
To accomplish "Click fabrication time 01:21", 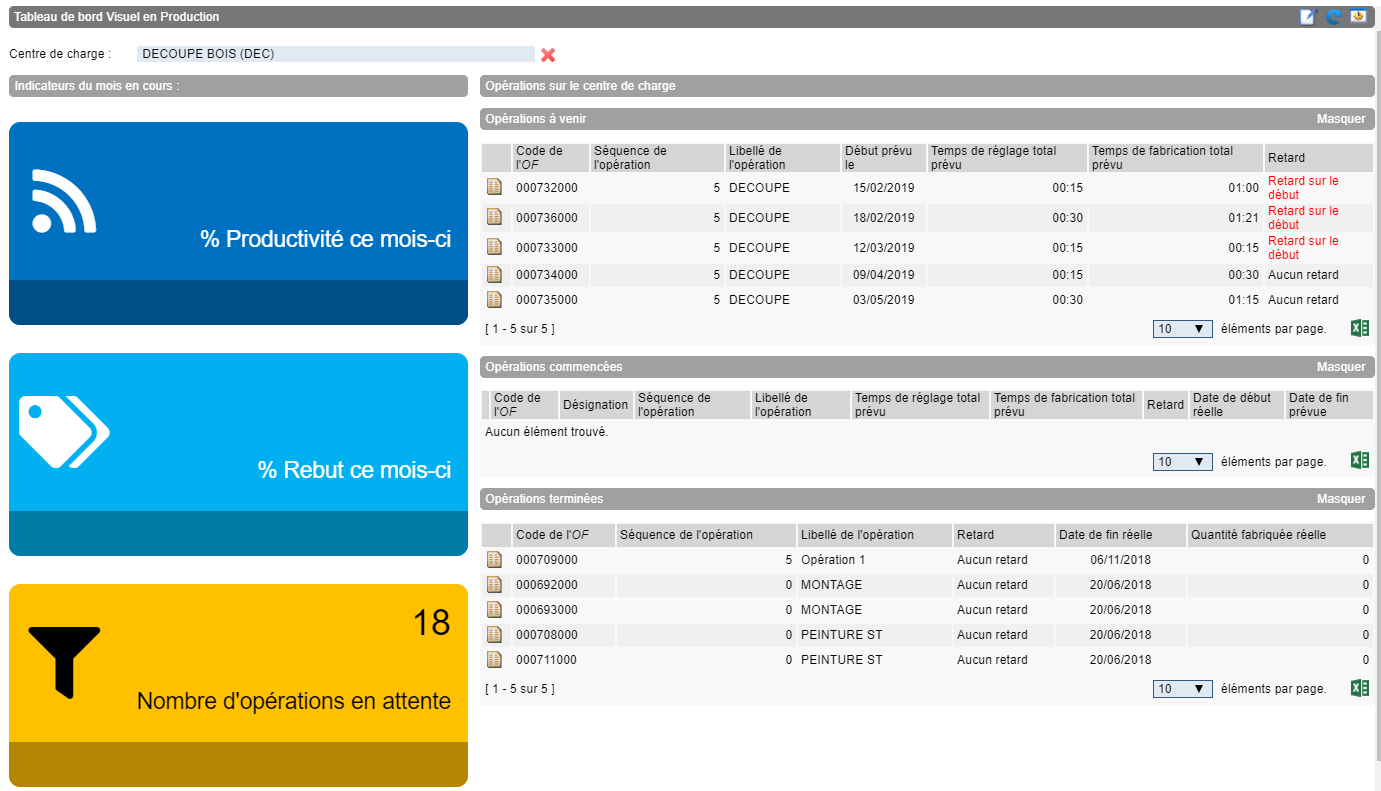I will pos(1244,218).
